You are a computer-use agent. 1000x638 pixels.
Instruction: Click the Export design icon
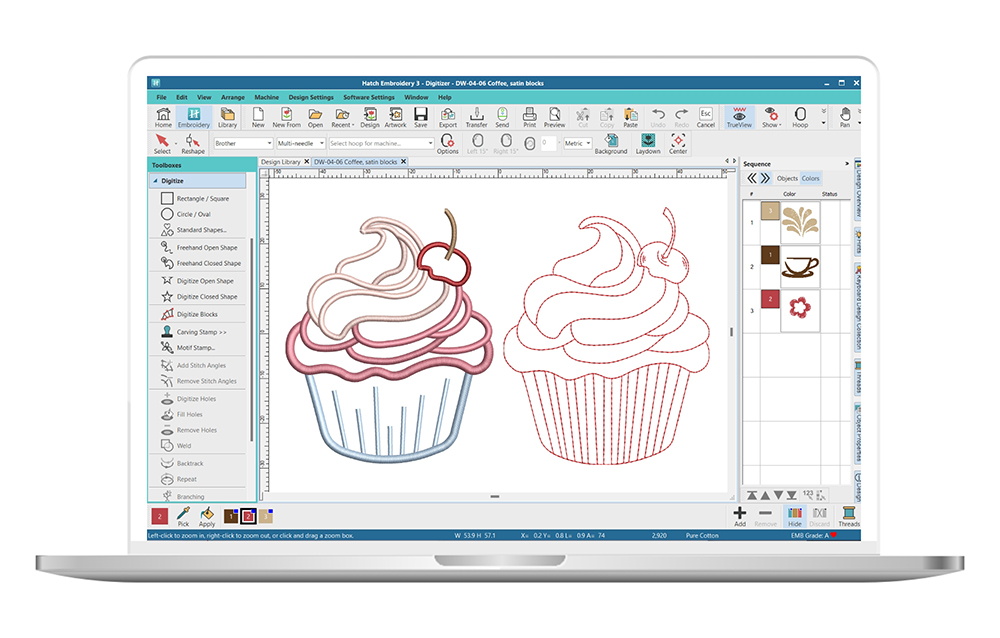click(447, 117)
